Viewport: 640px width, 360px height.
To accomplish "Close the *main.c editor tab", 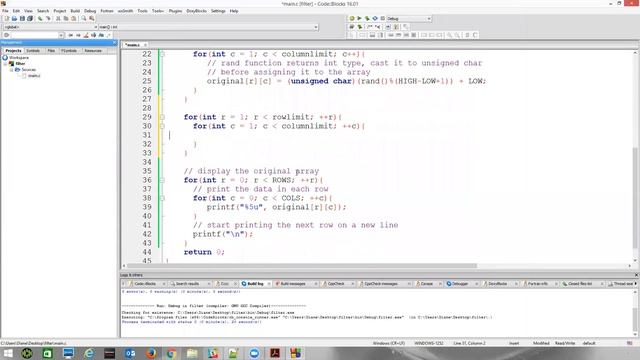I will (x=145, y=45).
